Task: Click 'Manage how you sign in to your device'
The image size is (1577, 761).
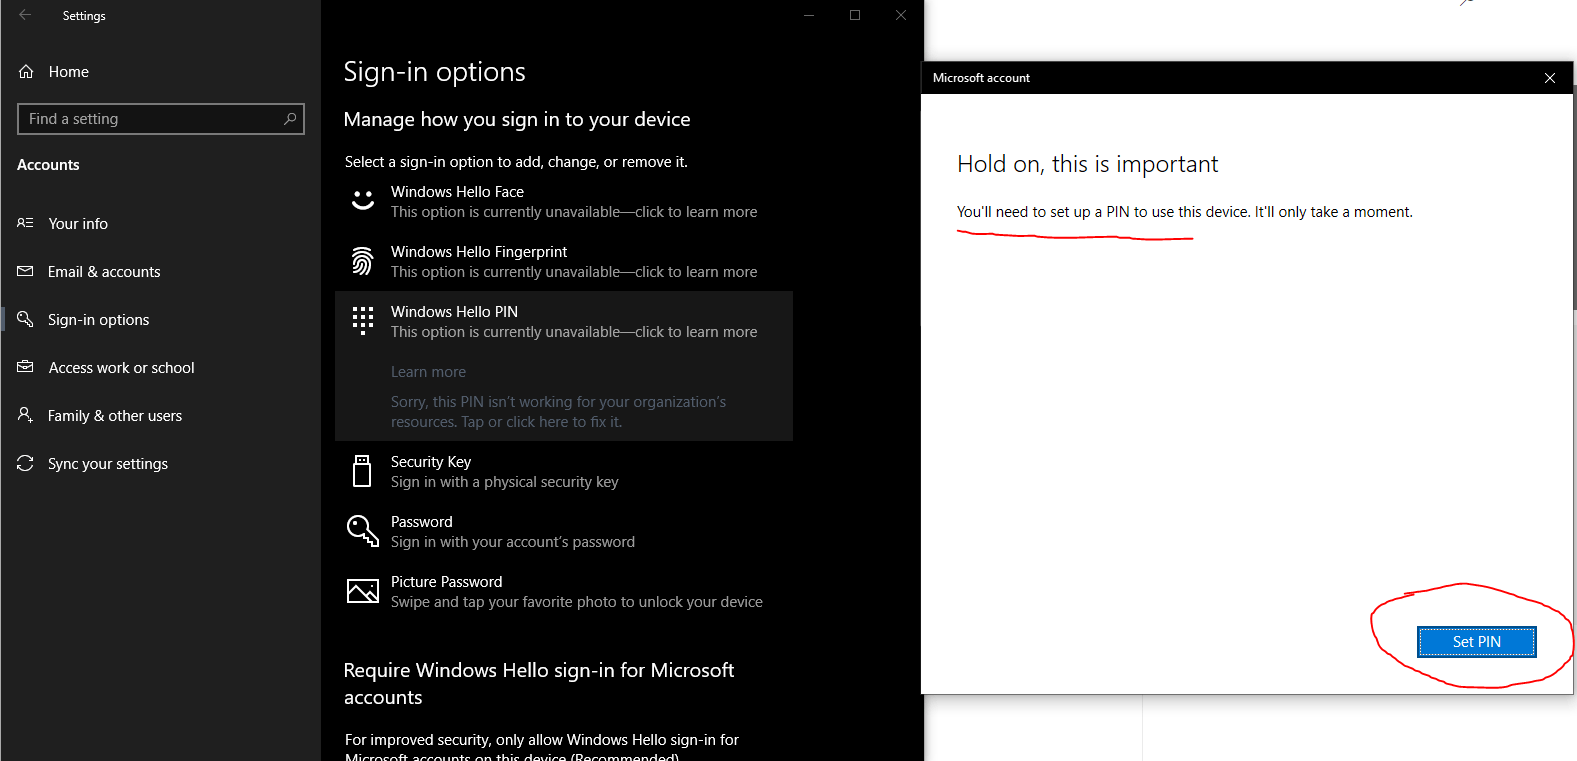Action: 517,119
